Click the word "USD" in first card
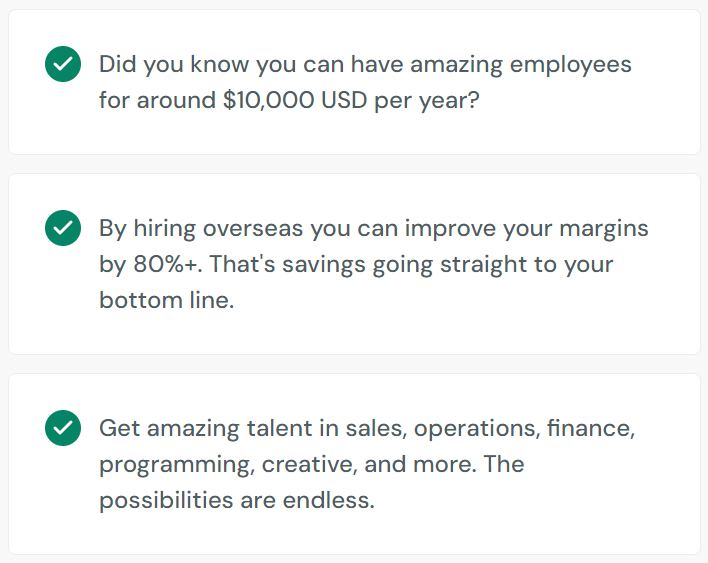Screen dimensions: 708x563 coord(344,100)
